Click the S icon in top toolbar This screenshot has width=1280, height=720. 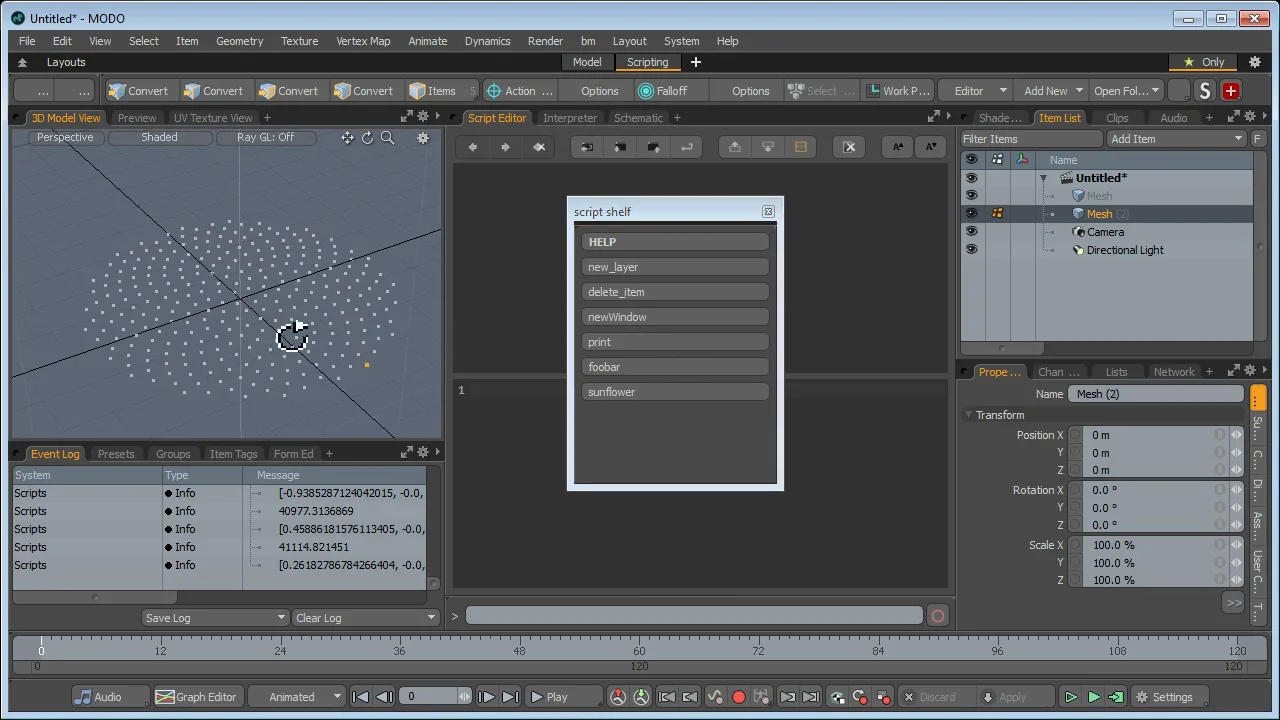coord(1205,91)
